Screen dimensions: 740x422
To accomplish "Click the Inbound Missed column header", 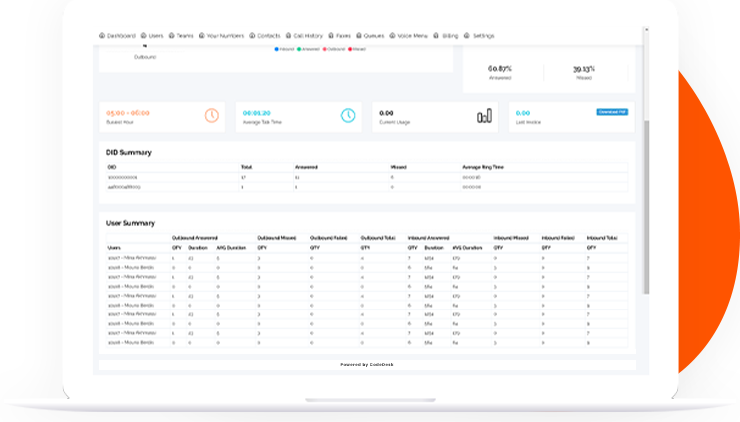I will pos(511,238).
